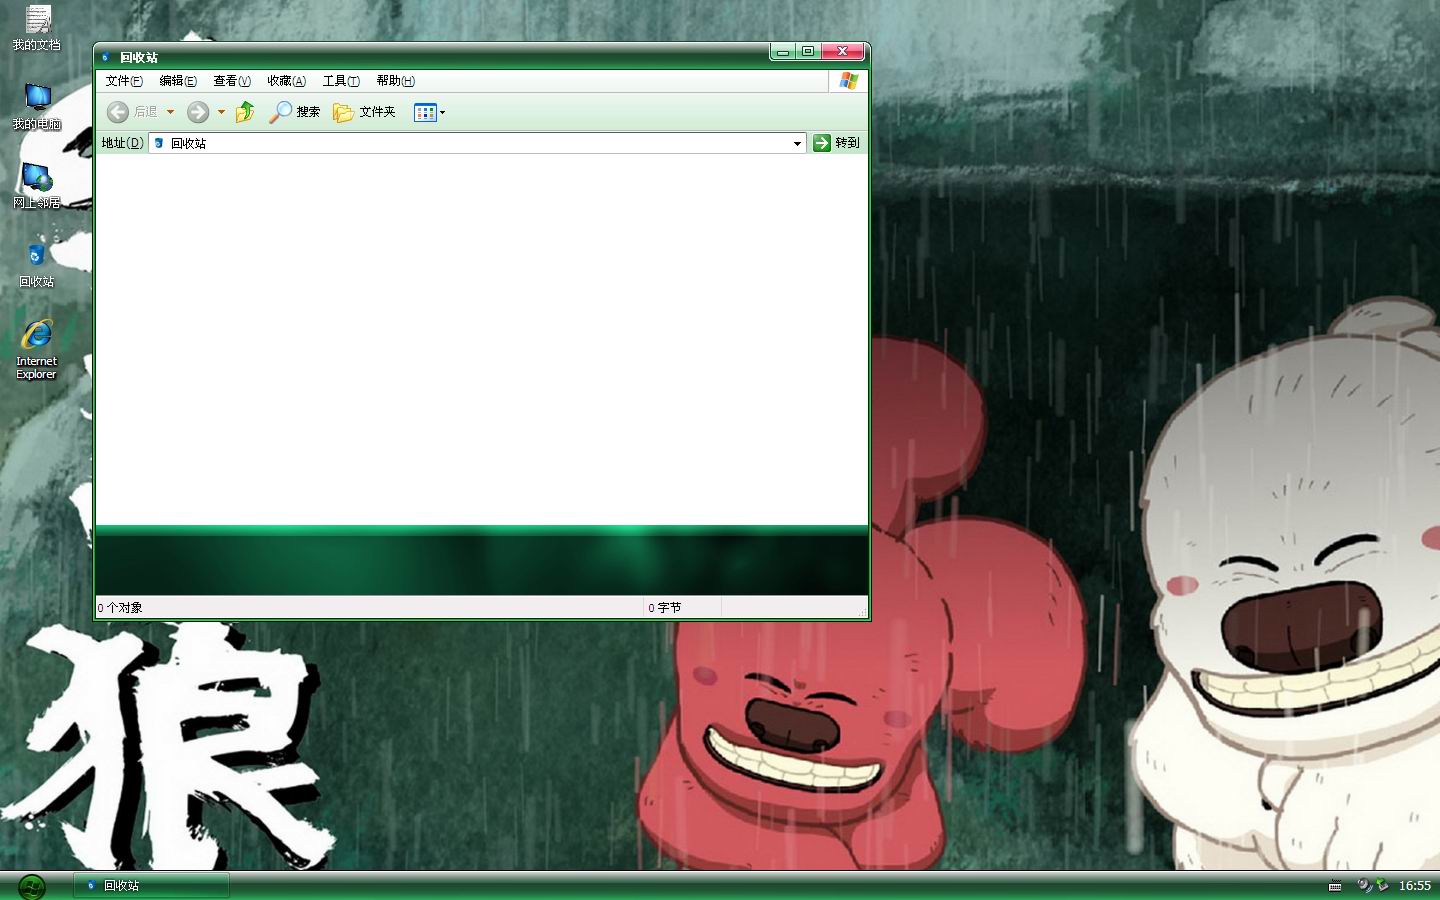Go up one folder level icon
1440x900 pixels.
(x=245, y=112)
